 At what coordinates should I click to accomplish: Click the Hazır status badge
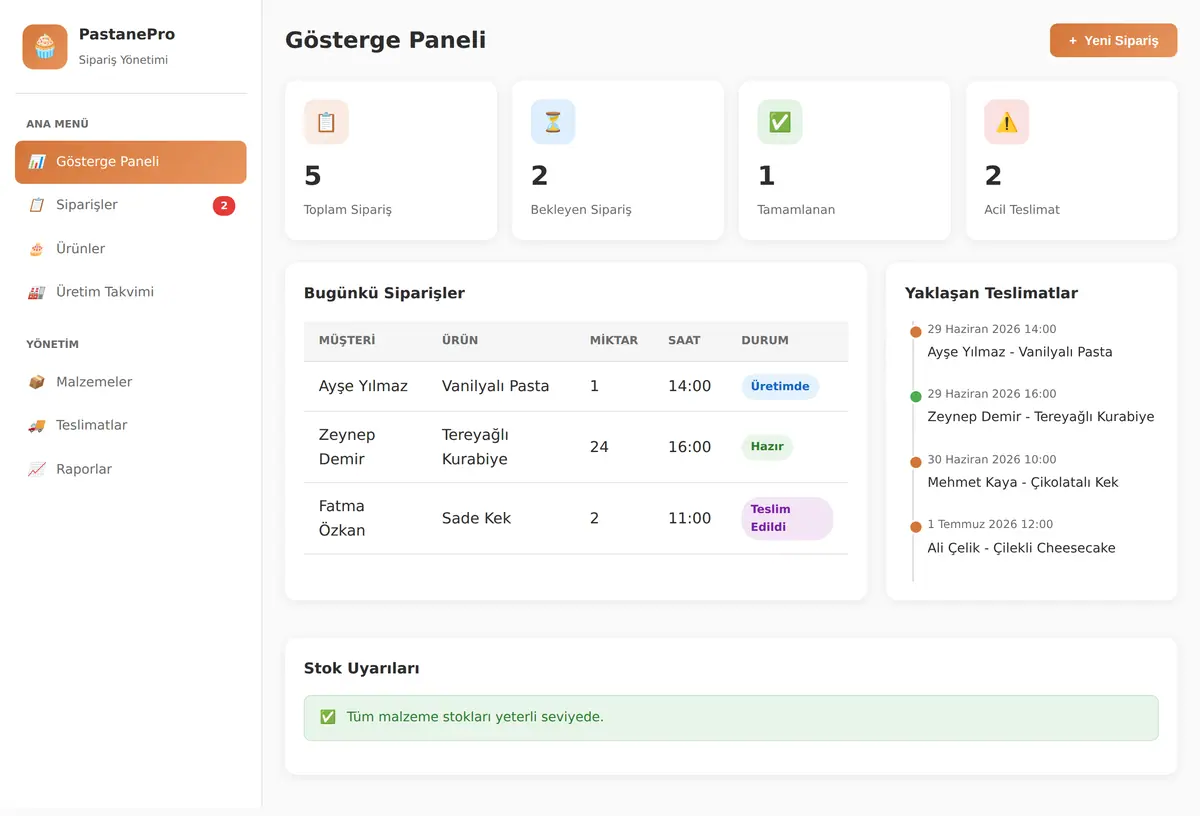[x=767, y=447]
